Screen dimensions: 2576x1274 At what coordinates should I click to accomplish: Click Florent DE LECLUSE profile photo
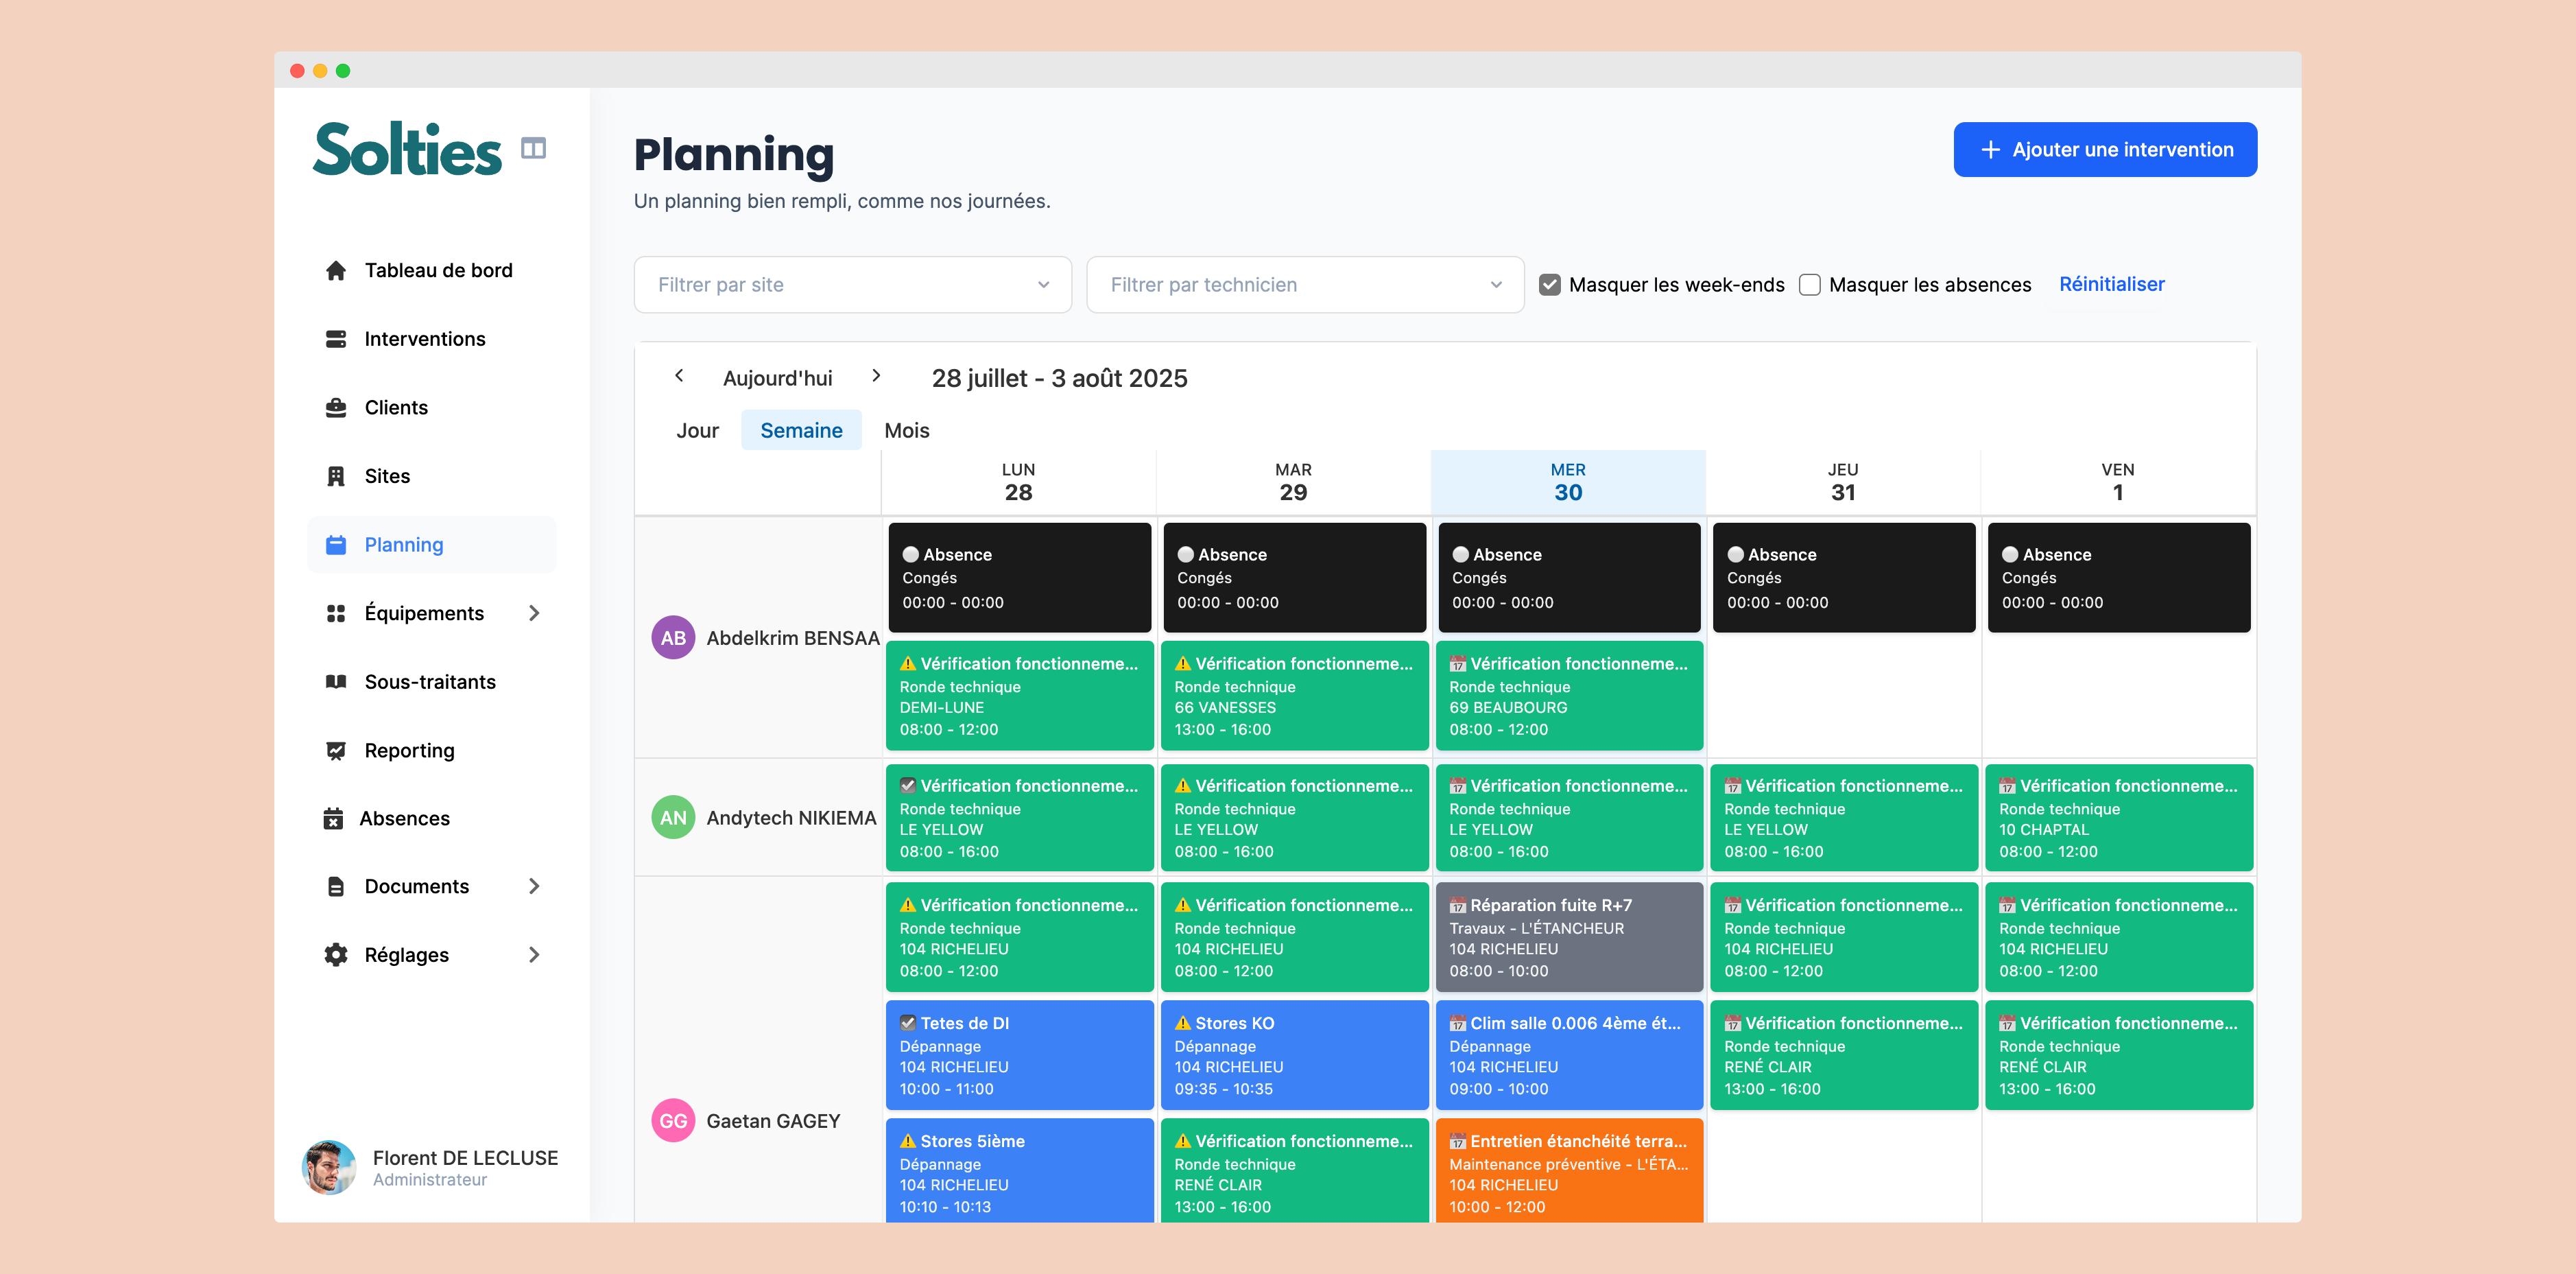329,1167
